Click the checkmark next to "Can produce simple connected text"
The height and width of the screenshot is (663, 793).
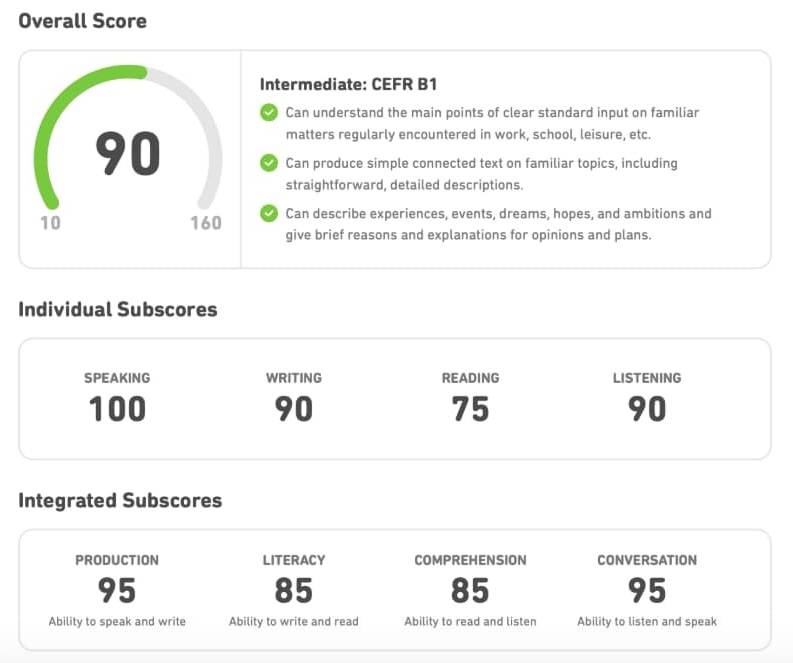pyautogui.click(x=268, y=163)
